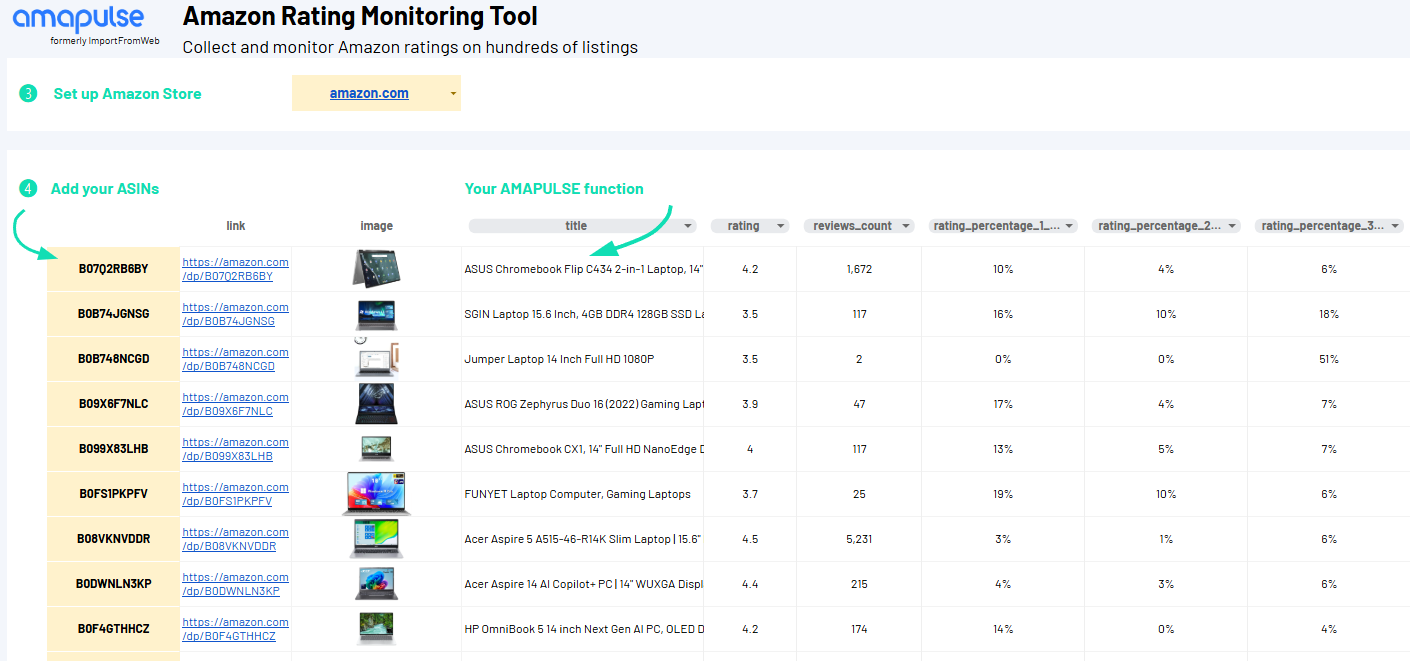Click the Add your ASINs heading
The height and width of the screenshot is (661, 1410).
click(x=105, y=188)
